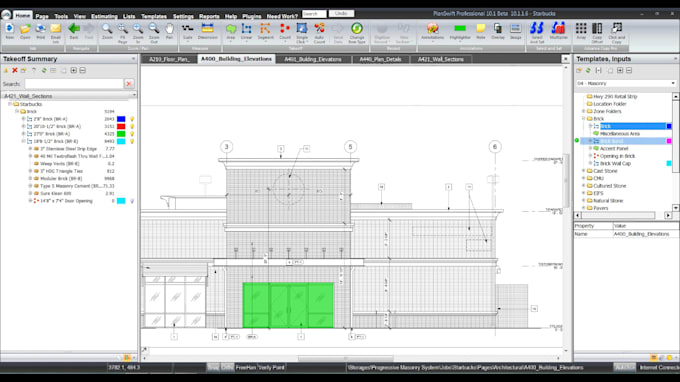Click the Single Click takeoff icon
680x382 pixels.
point(302,29)
